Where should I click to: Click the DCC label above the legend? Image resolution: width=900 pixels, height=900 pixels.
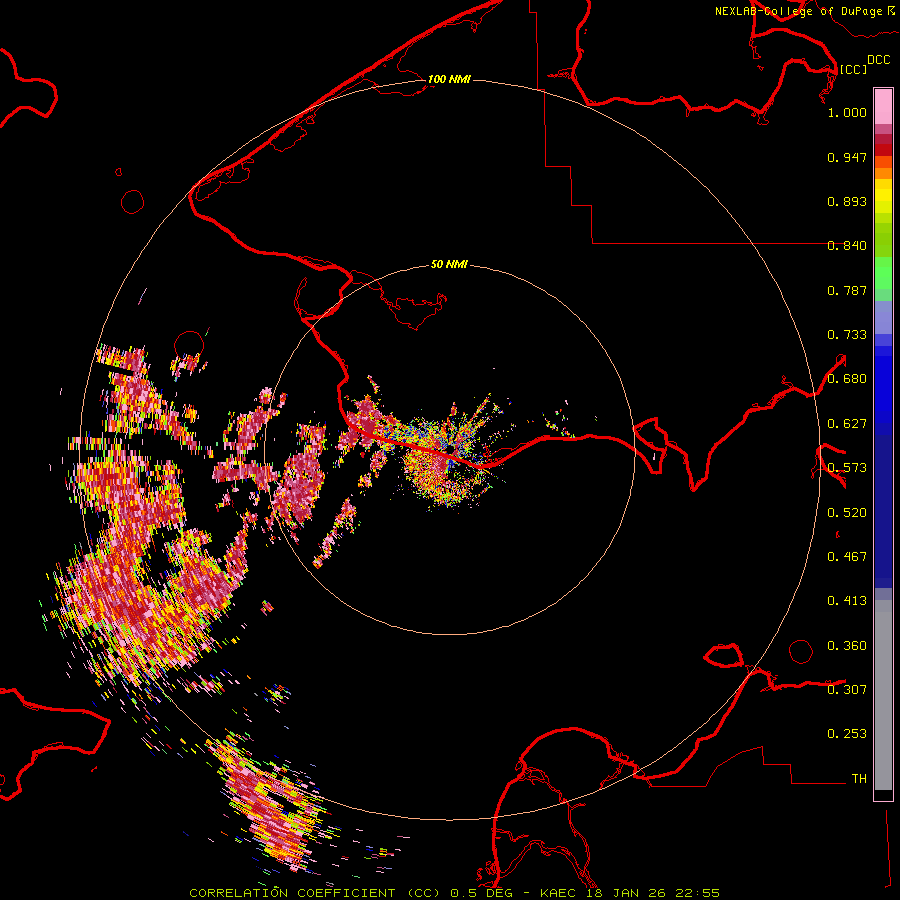[878, 60]
